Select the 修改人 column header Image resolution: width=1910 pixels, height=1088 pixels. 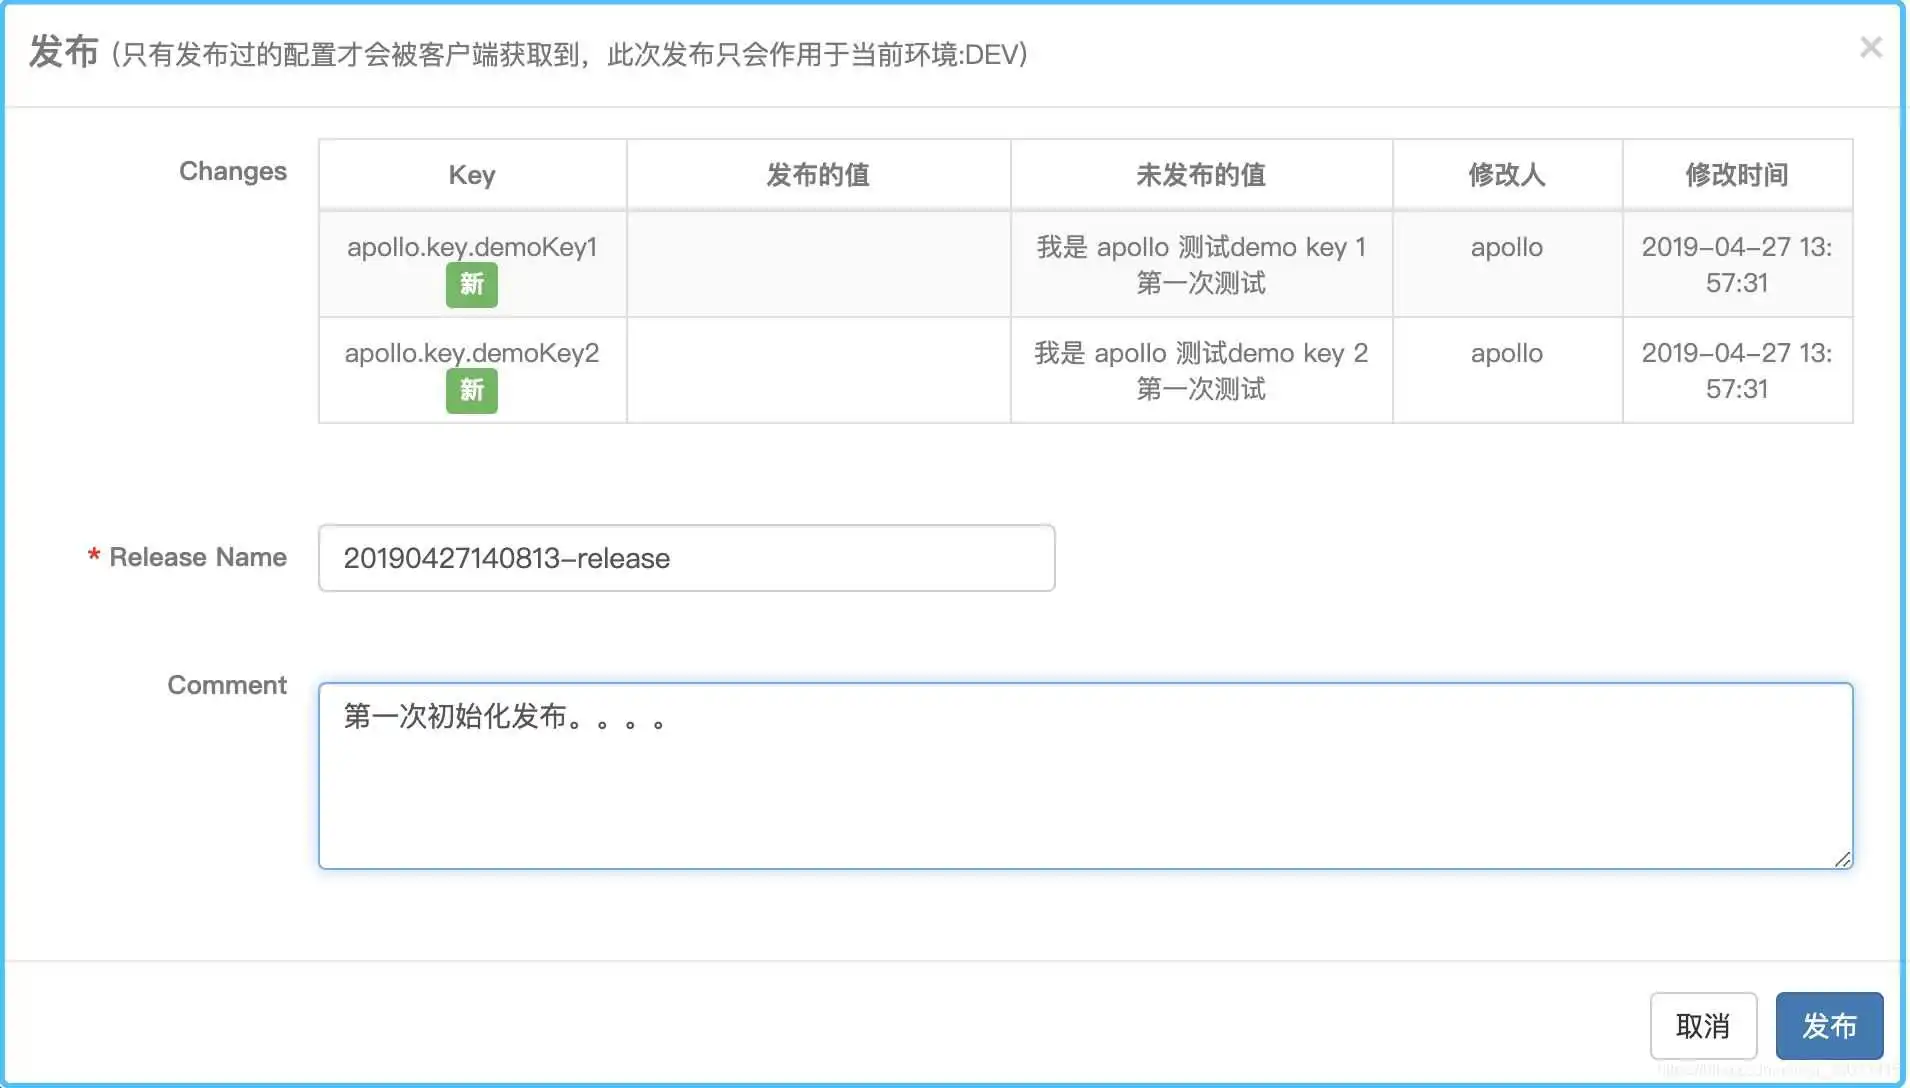(x=1506, y=175)
